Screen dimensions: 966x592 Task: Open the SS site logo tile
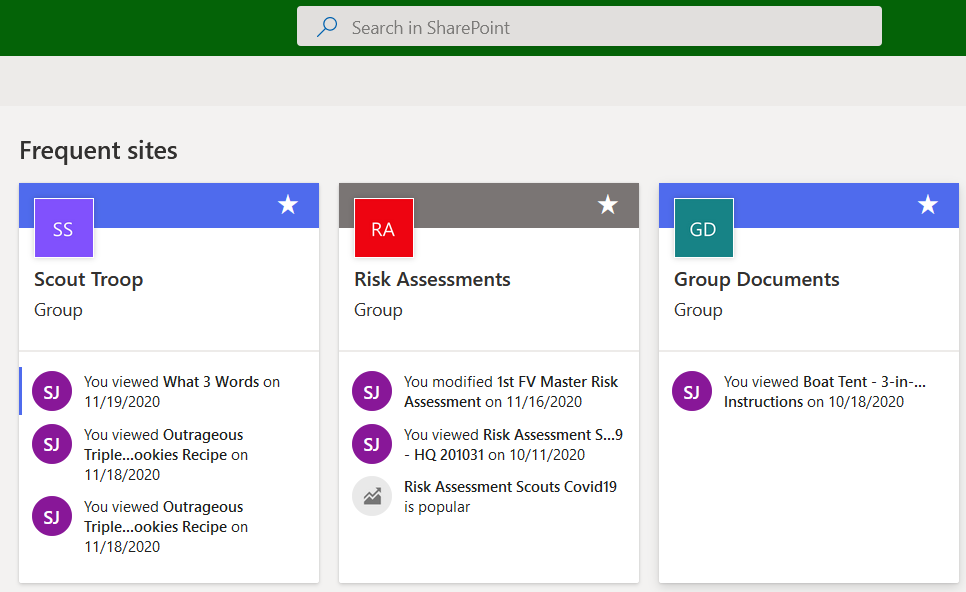(x=64, y=228)
